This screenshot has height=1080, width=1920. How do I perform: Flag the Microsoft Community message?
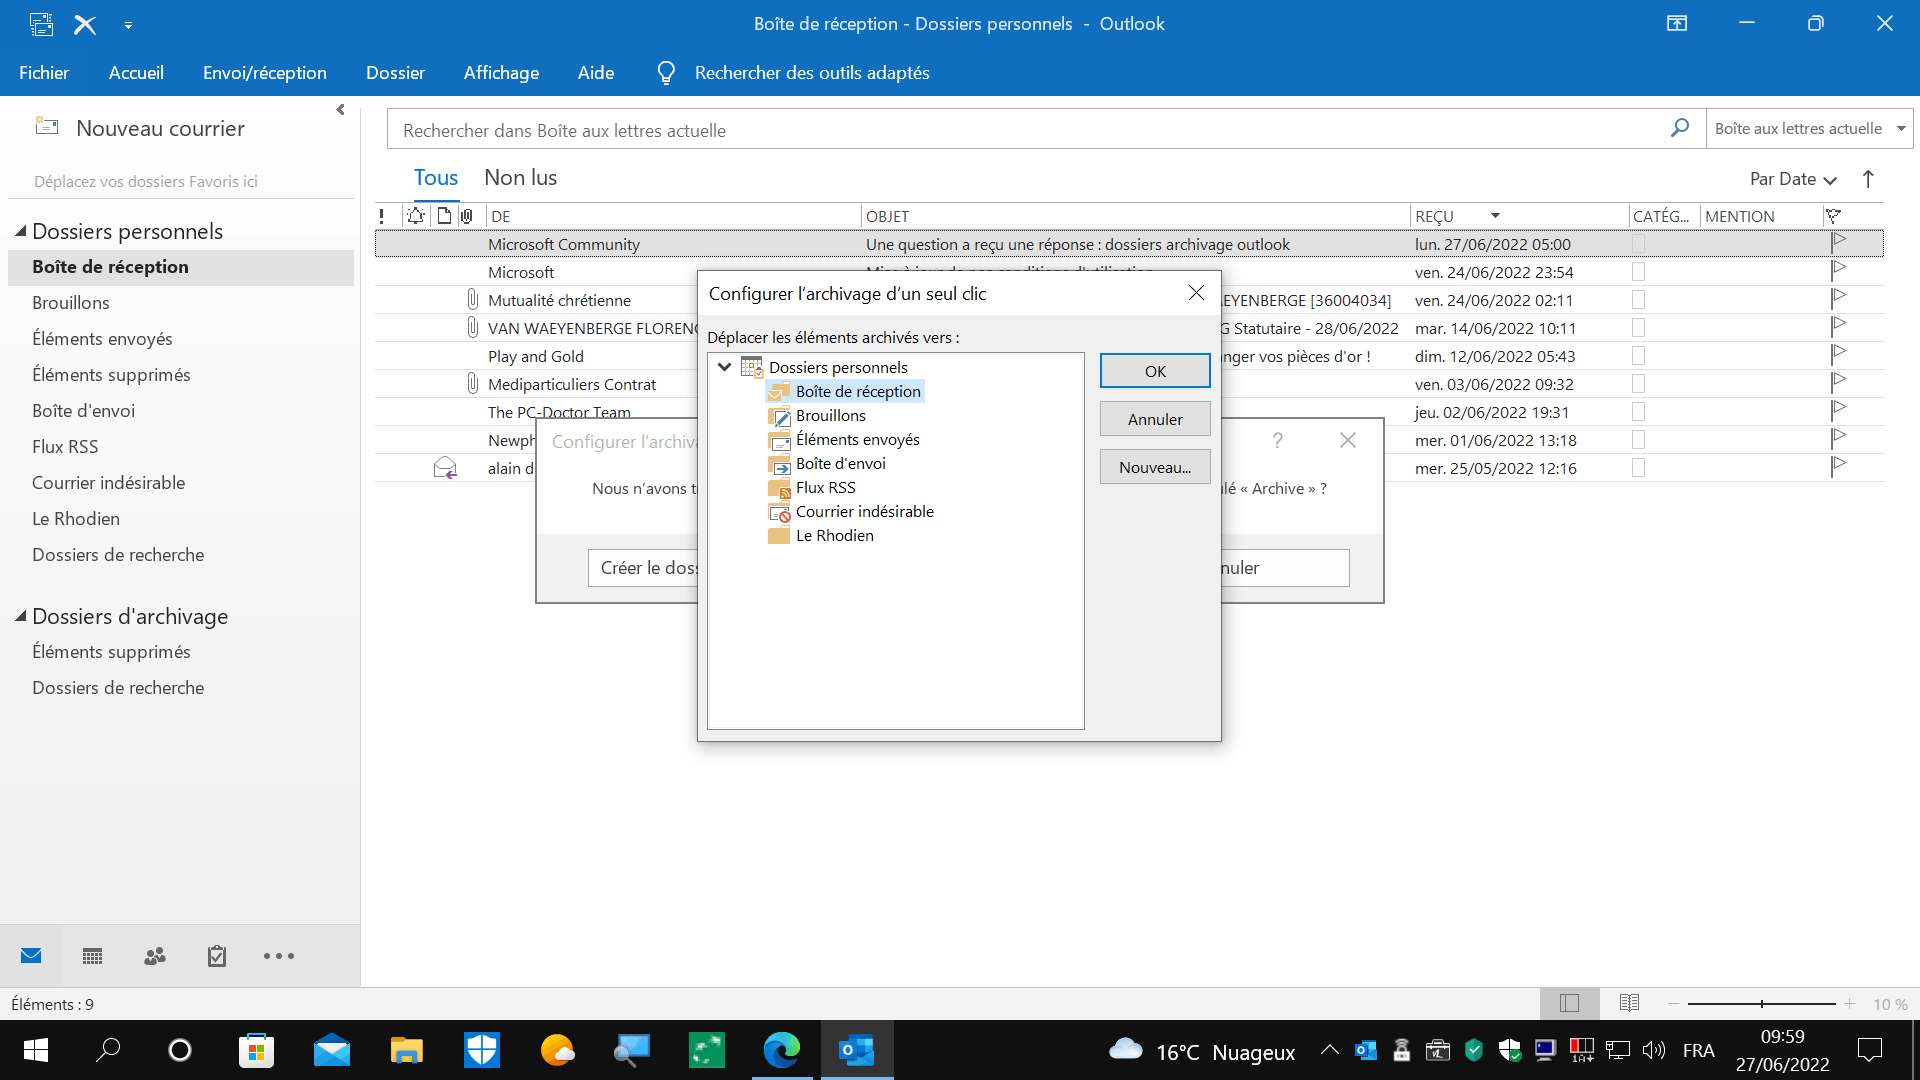tap(1838, 243)
